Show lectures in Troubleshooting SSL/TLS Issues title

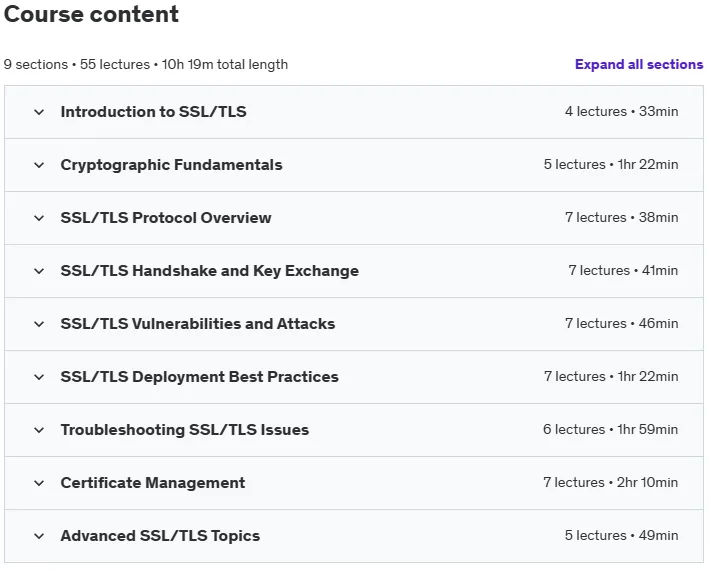point(184,430)
